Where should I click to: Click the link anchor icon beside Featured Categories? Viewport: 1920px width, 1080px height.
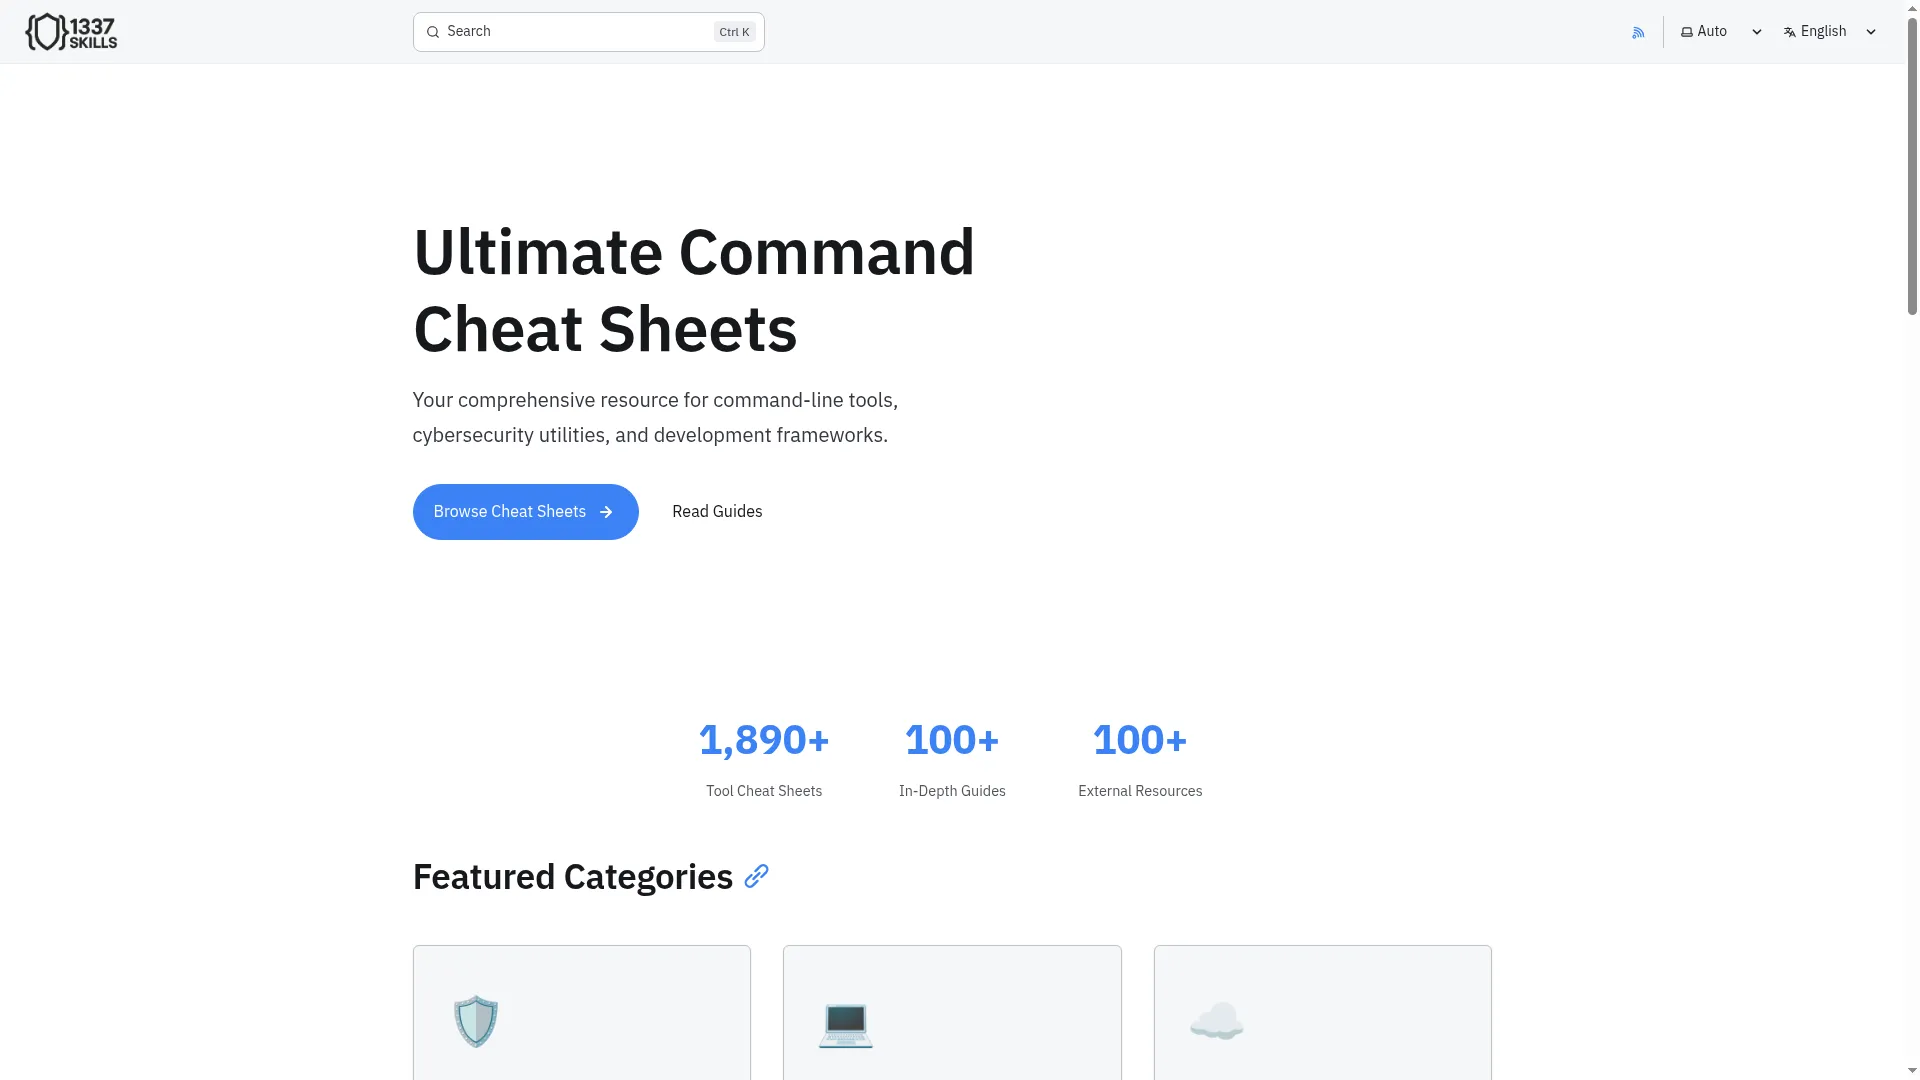pos(757,877)
